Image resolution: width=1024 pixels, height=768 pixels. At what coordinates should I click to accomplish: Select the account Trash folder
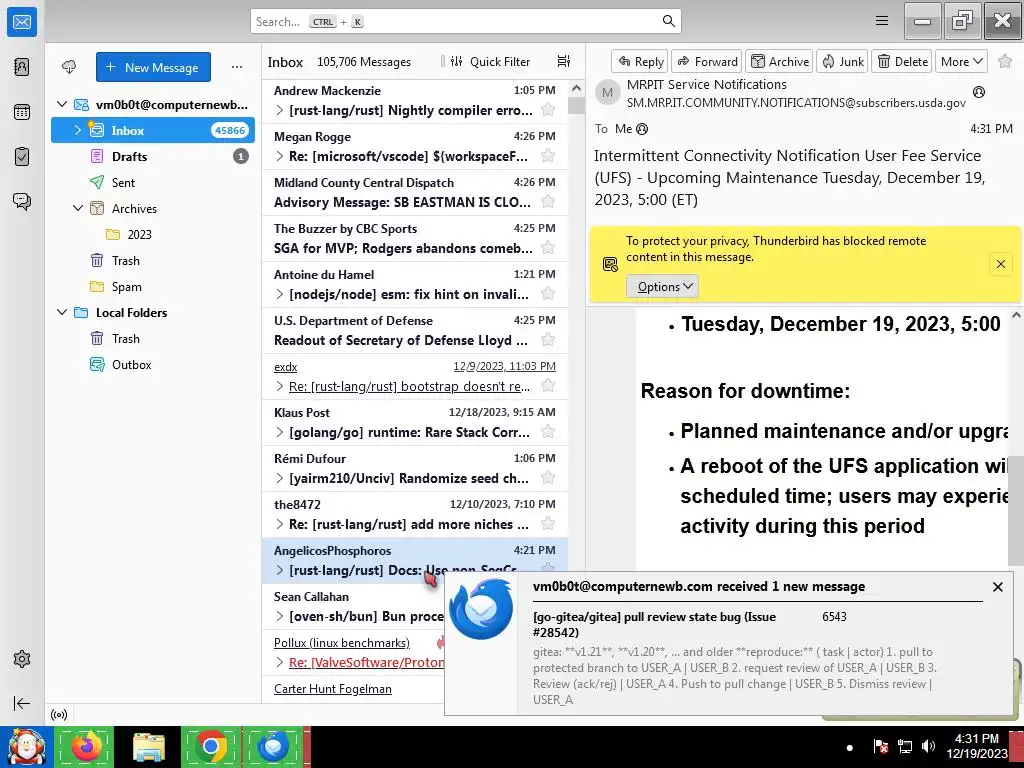[153, 261]
